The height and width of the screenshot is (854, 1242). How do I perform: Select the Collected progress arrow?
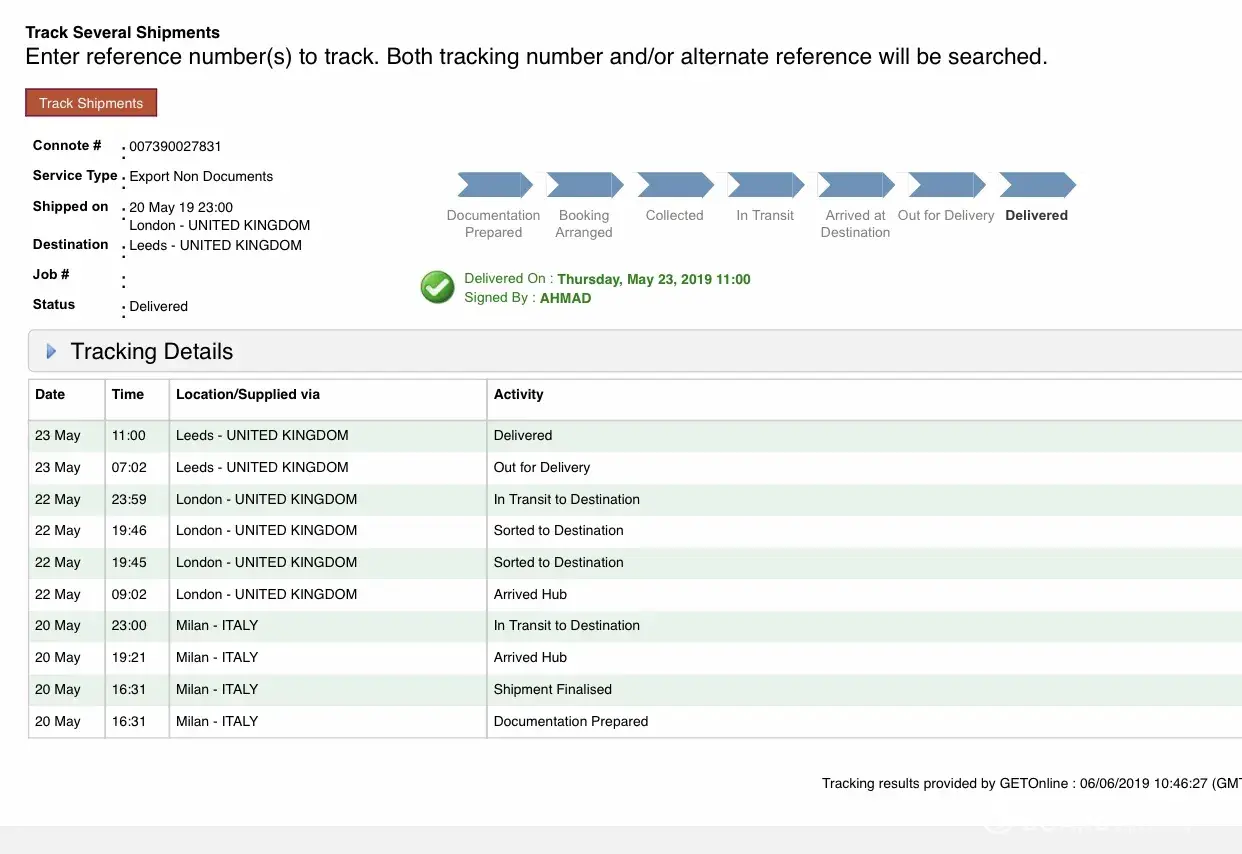[x=675, y=185]
